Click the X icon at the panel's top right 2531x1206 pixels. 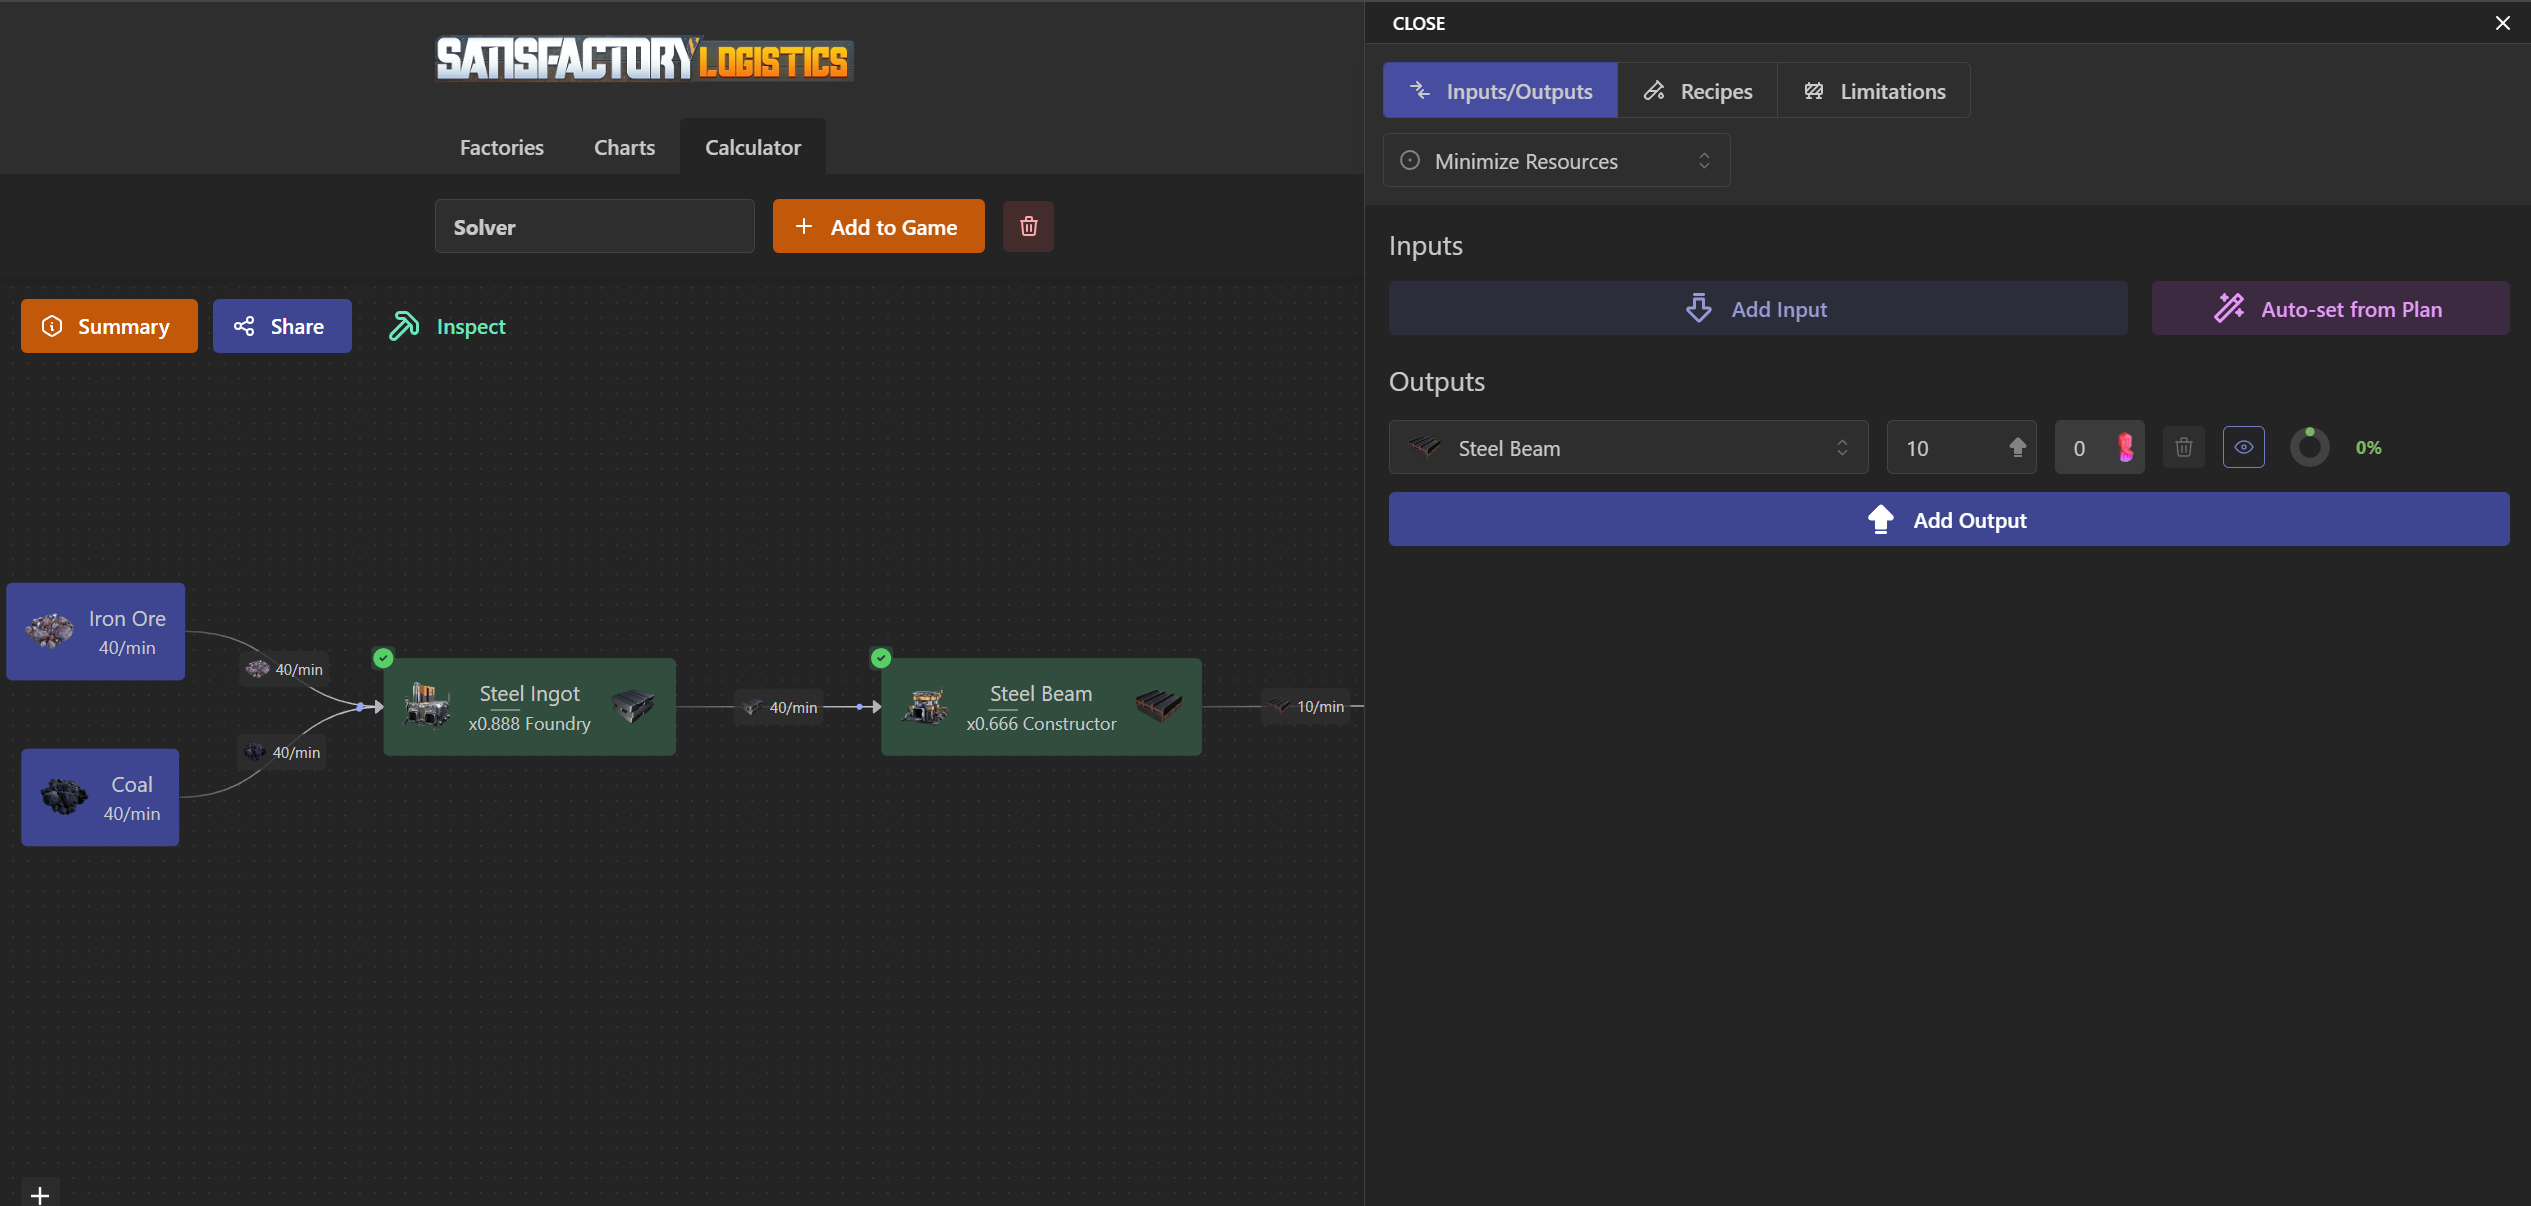point(2502,23)
